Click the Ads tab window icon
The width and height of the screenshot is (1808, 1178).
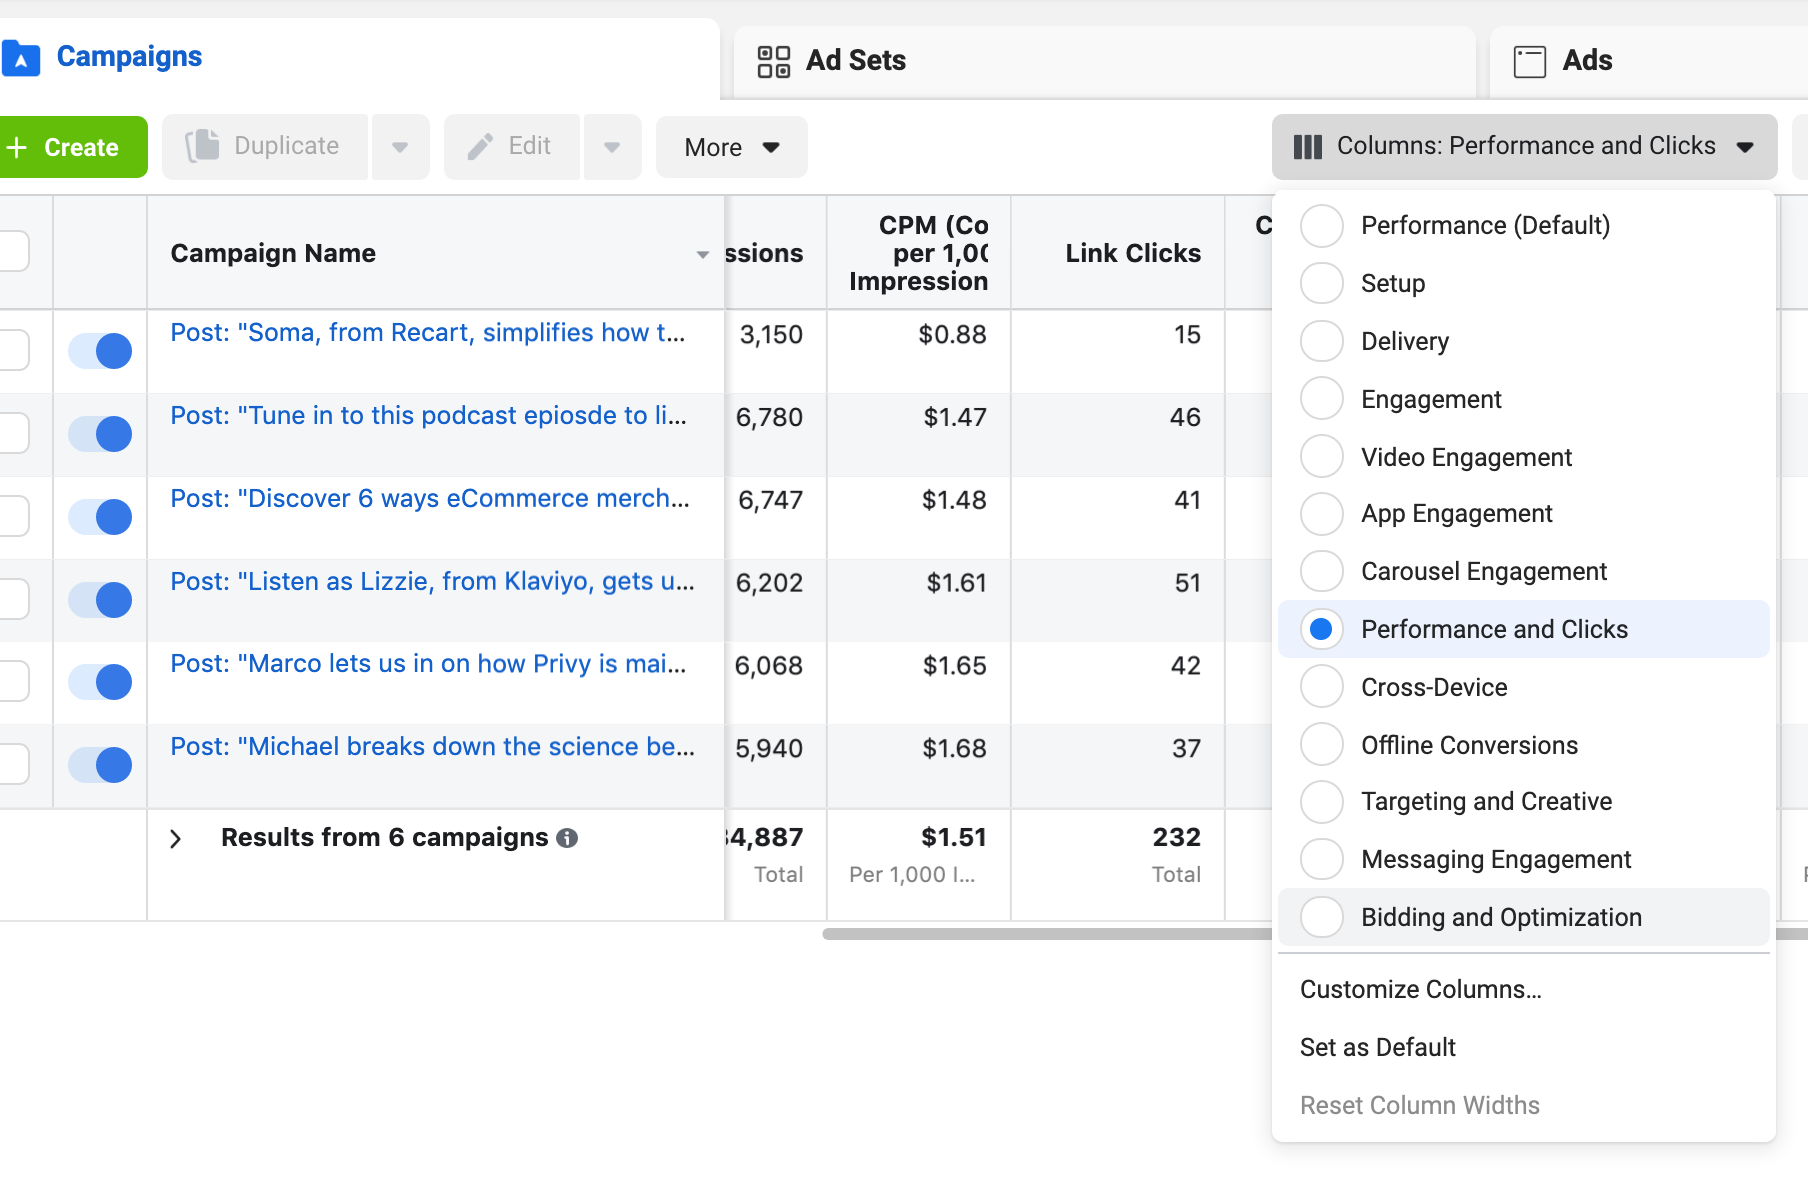pyautogui.click(x=1529, y=61)
